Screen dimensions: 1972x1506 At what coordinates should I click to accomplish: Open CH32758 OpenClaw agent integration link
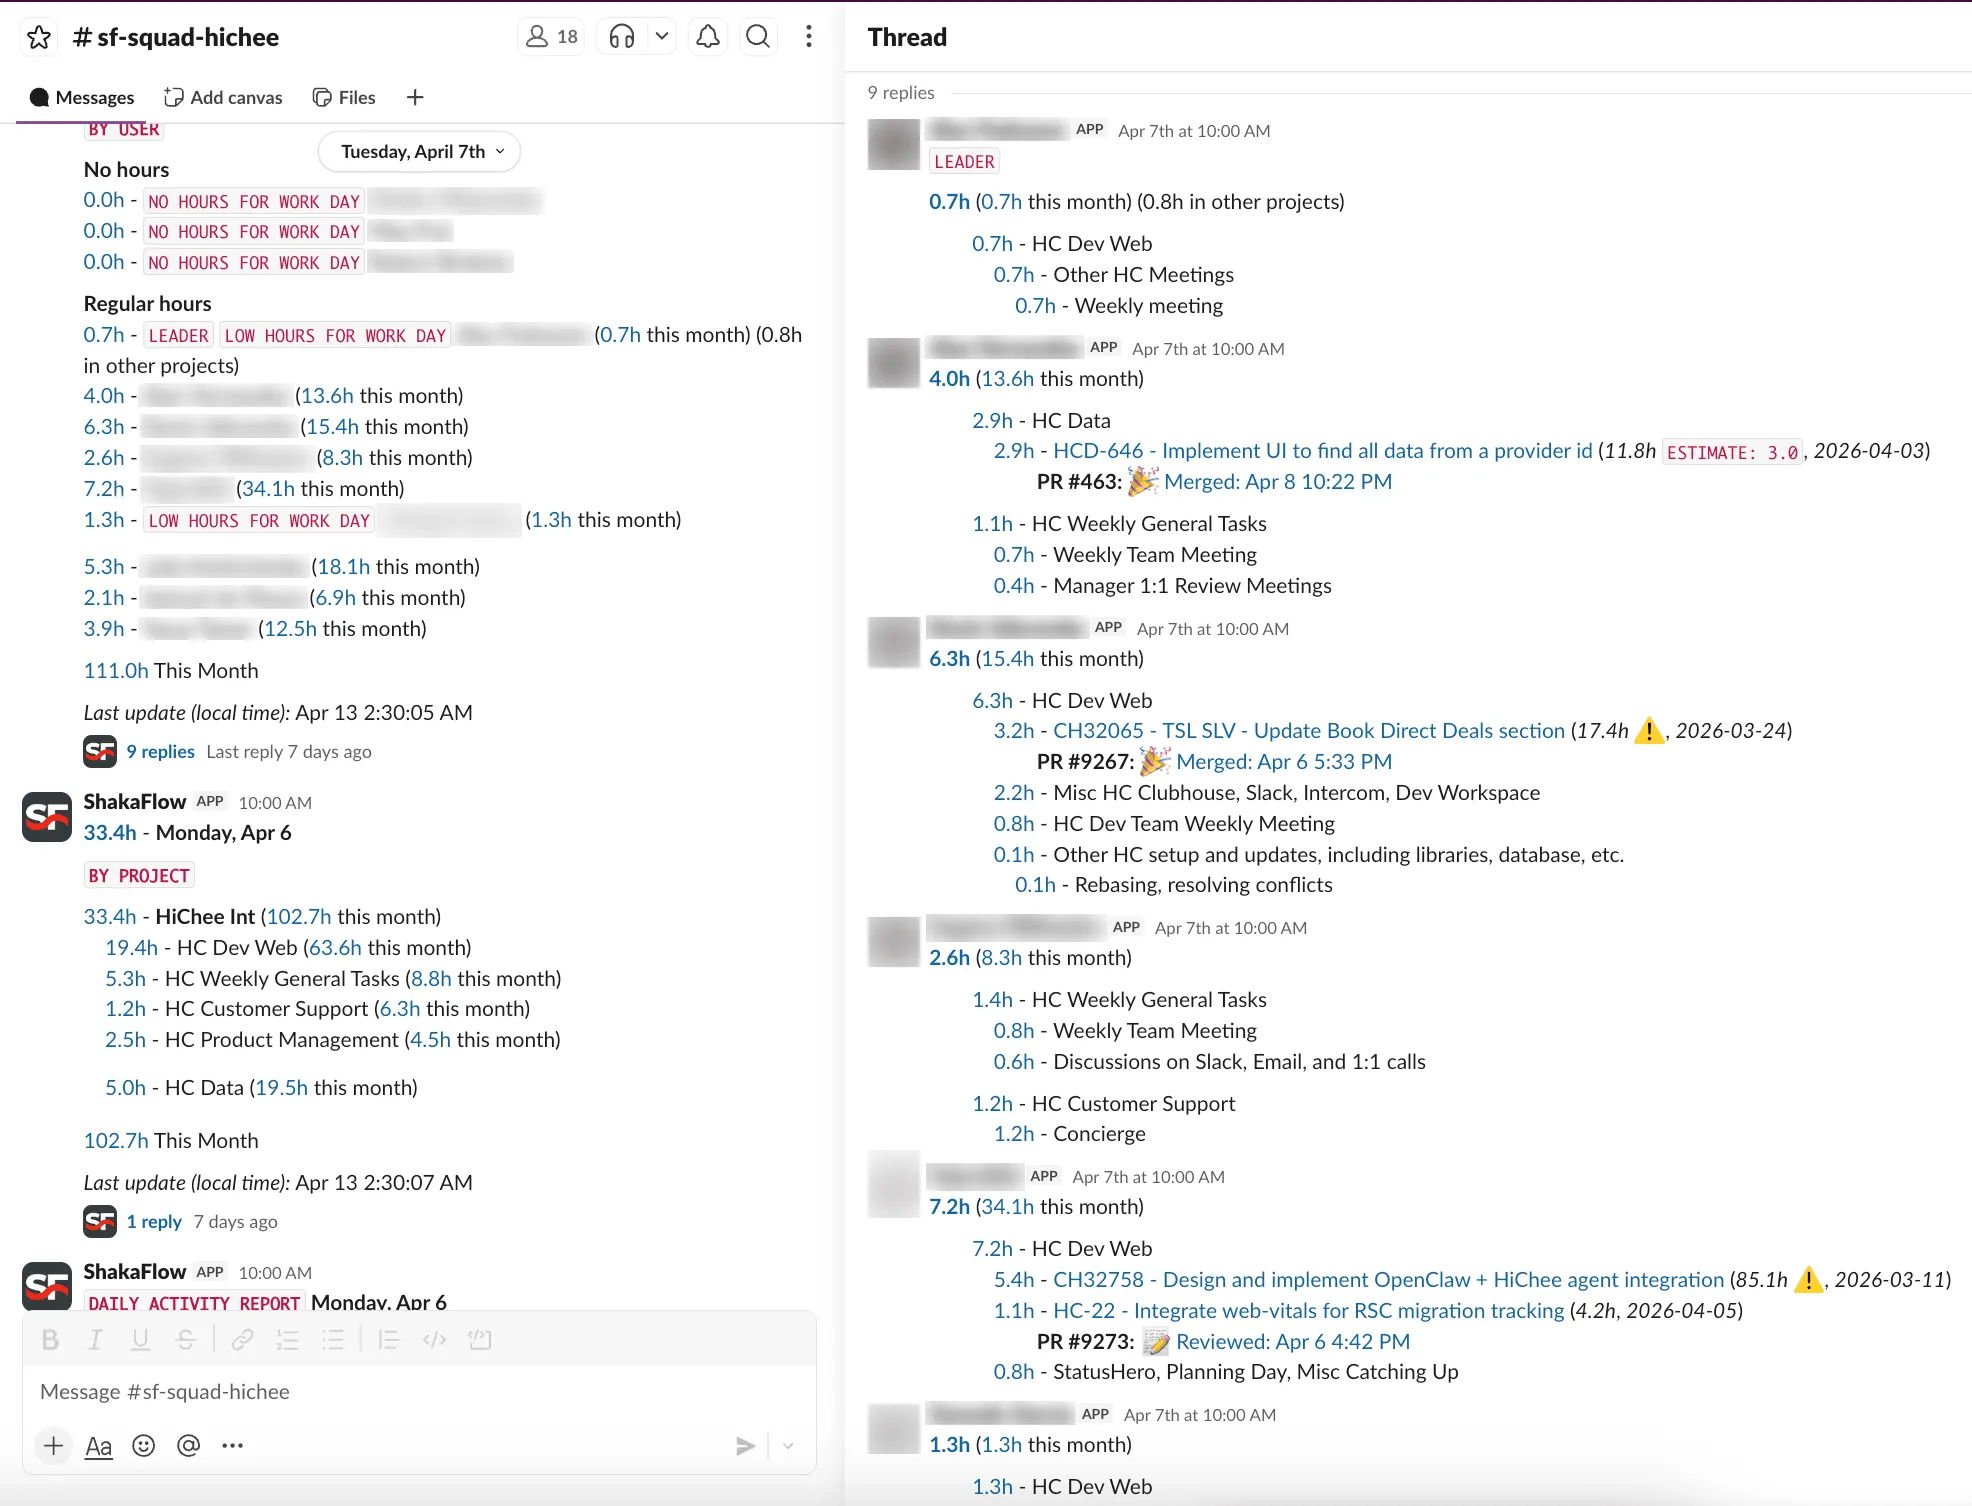1389,1280
